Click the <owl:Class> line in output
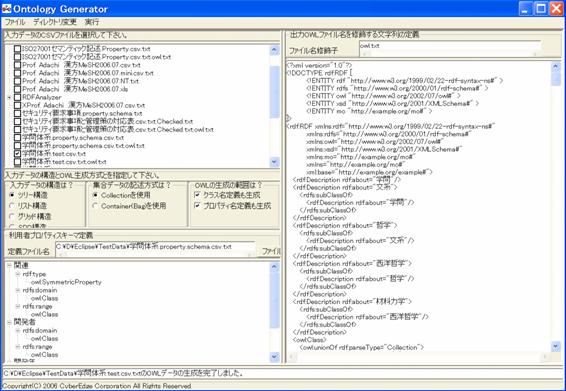The height and width of the screenshot is (391, 566). coord(310,340)
